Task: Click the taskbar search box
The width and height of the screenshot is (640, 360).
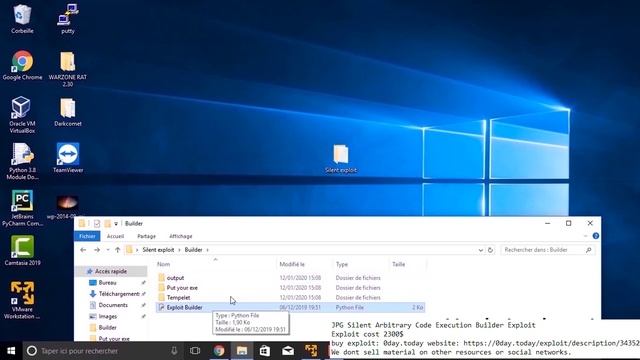Action: point(102,351)
